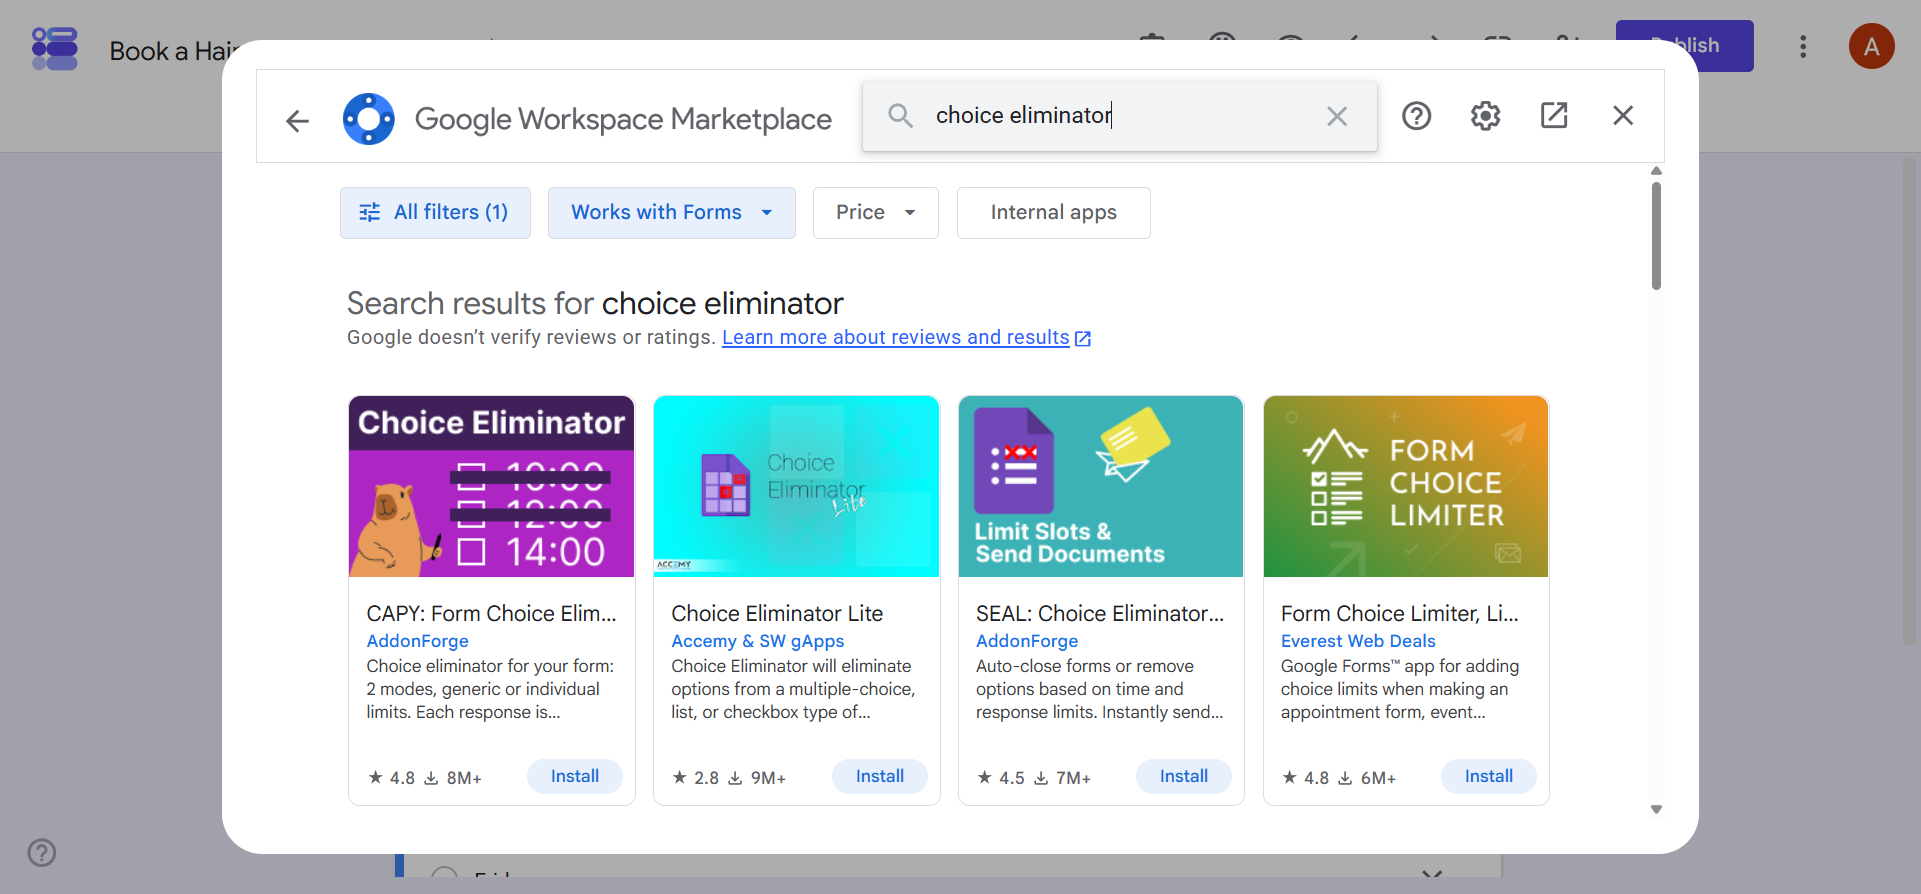Open the SEAL: Choice Eliminator... title
The width and height of the screenshot is (1921, 894).
coord(1100,613)
